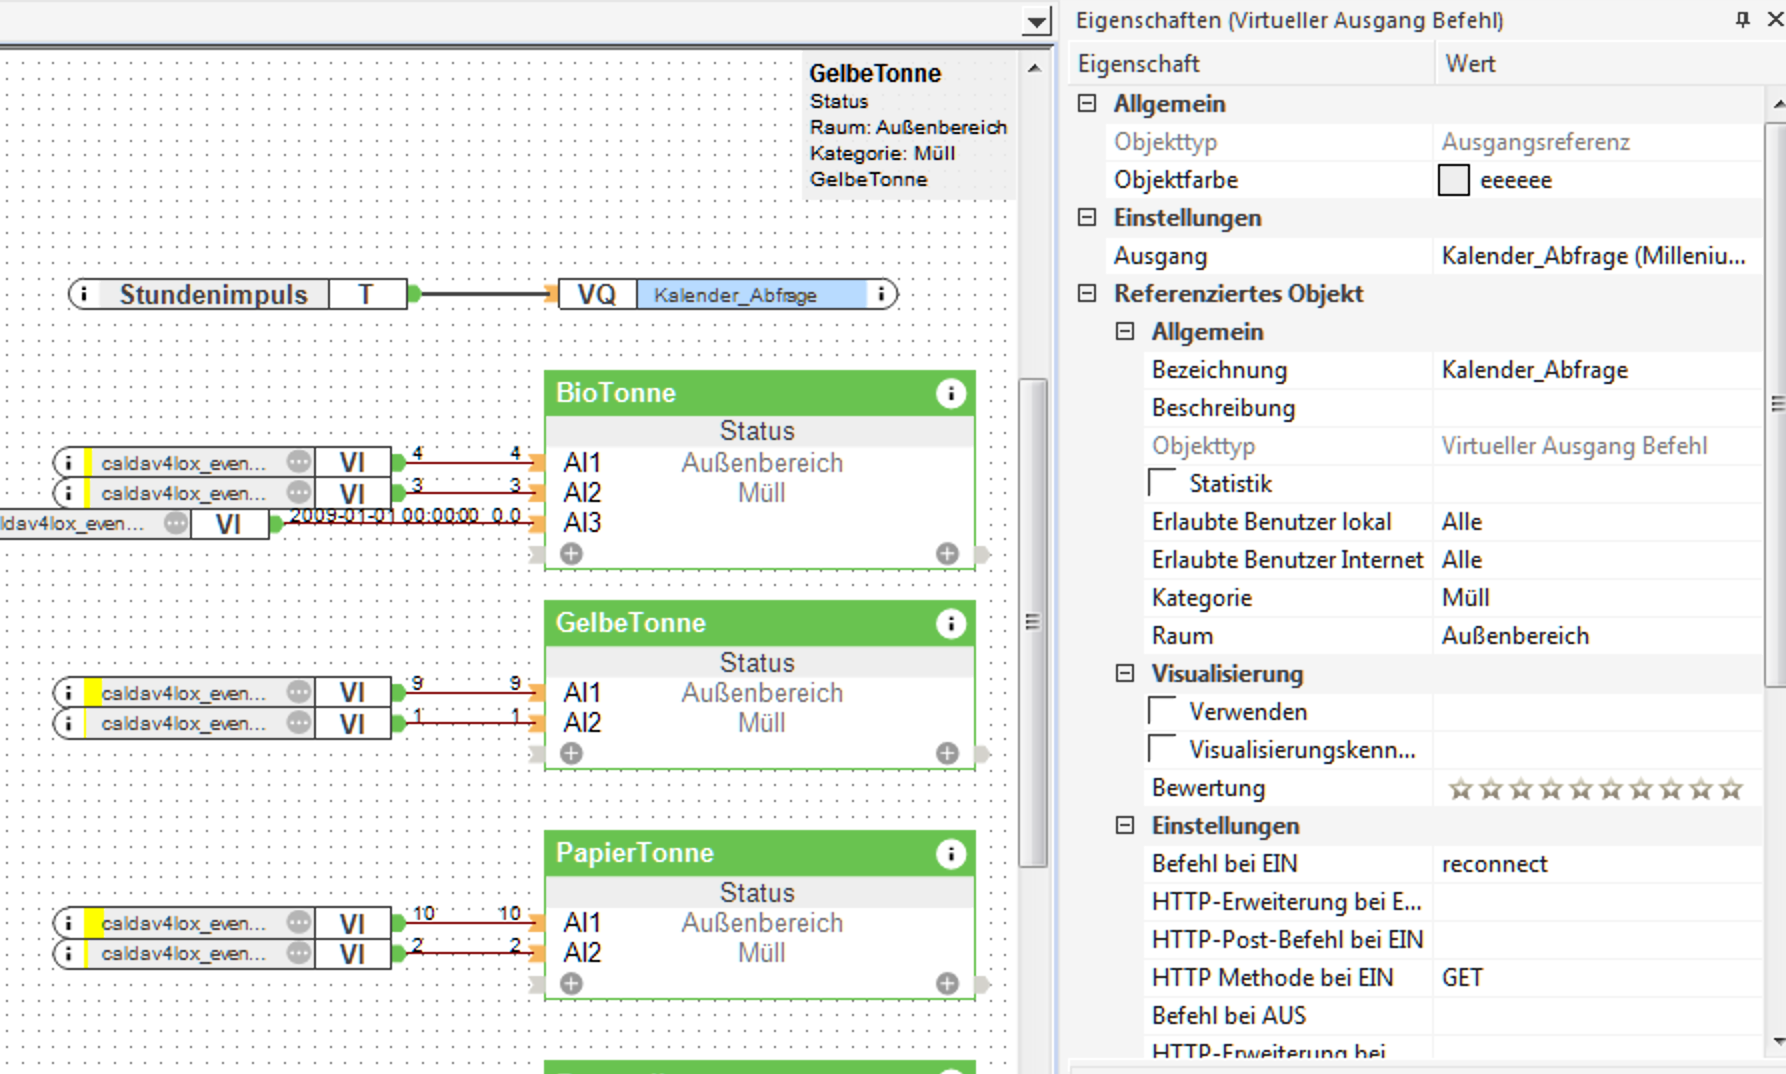Add input with BioTonne's left plus icon
This screenshot has height=1074, width=1786.
571,554
